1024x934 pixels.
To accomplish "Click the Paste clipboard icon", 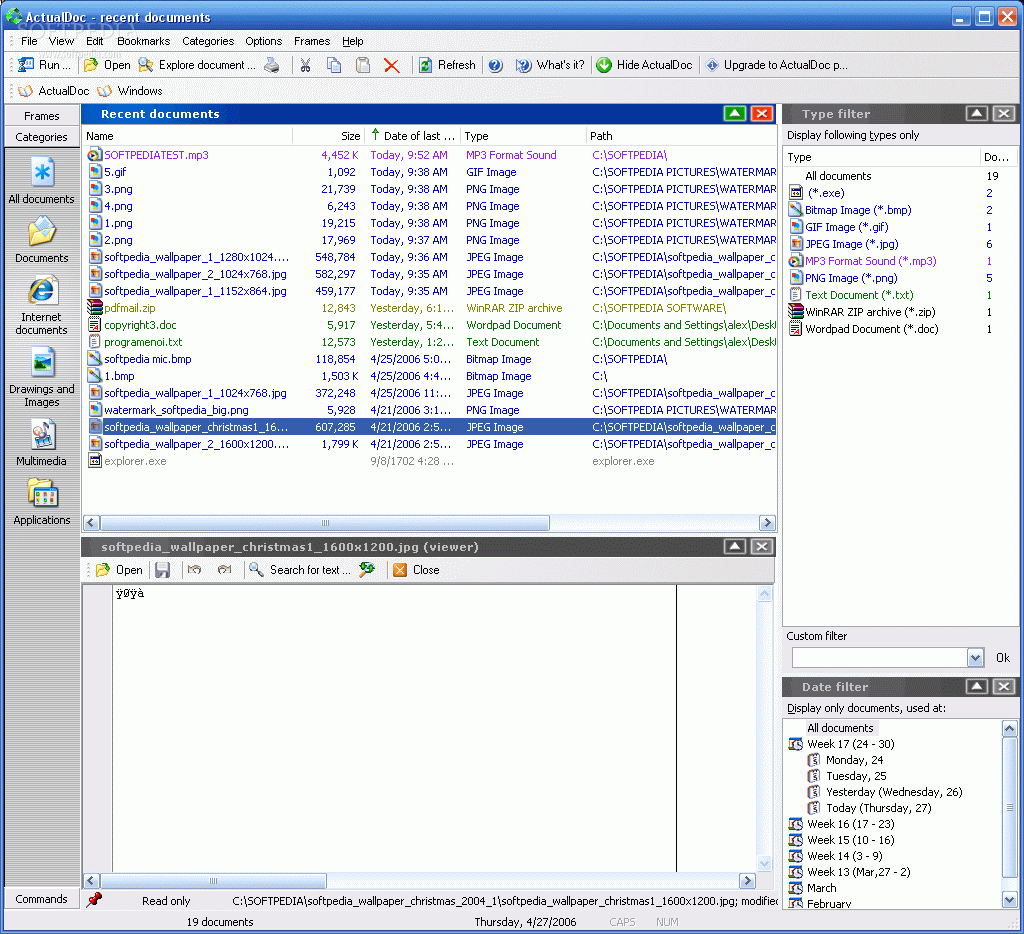I will click(362, 65).
